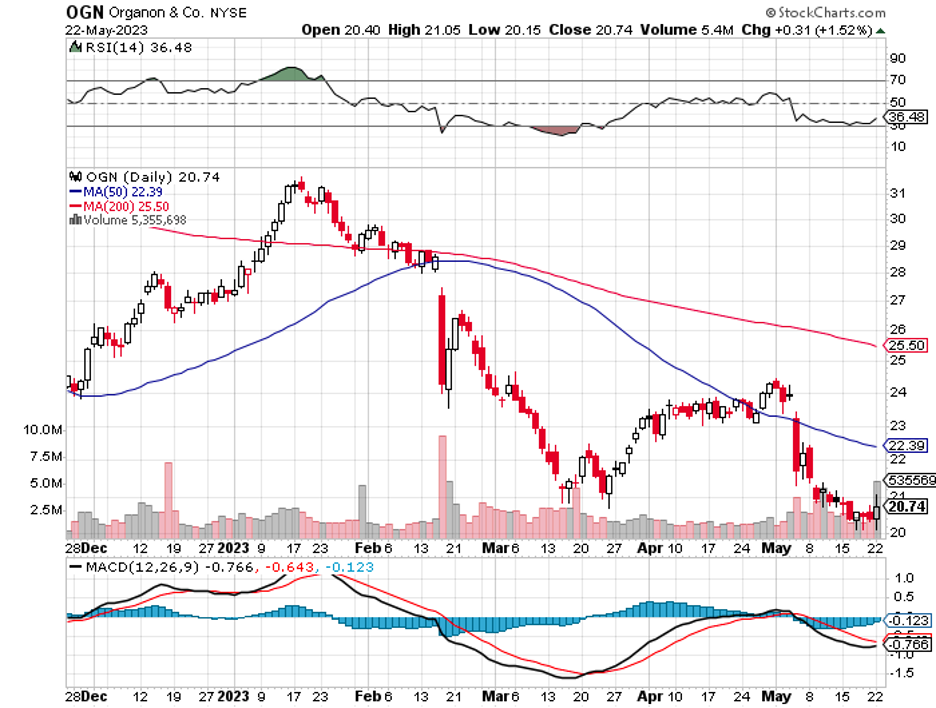This screenshot has height=708, width=936.
Task: Click the tallest volume bar near Feb 21
Action: [x=442, y=487]
